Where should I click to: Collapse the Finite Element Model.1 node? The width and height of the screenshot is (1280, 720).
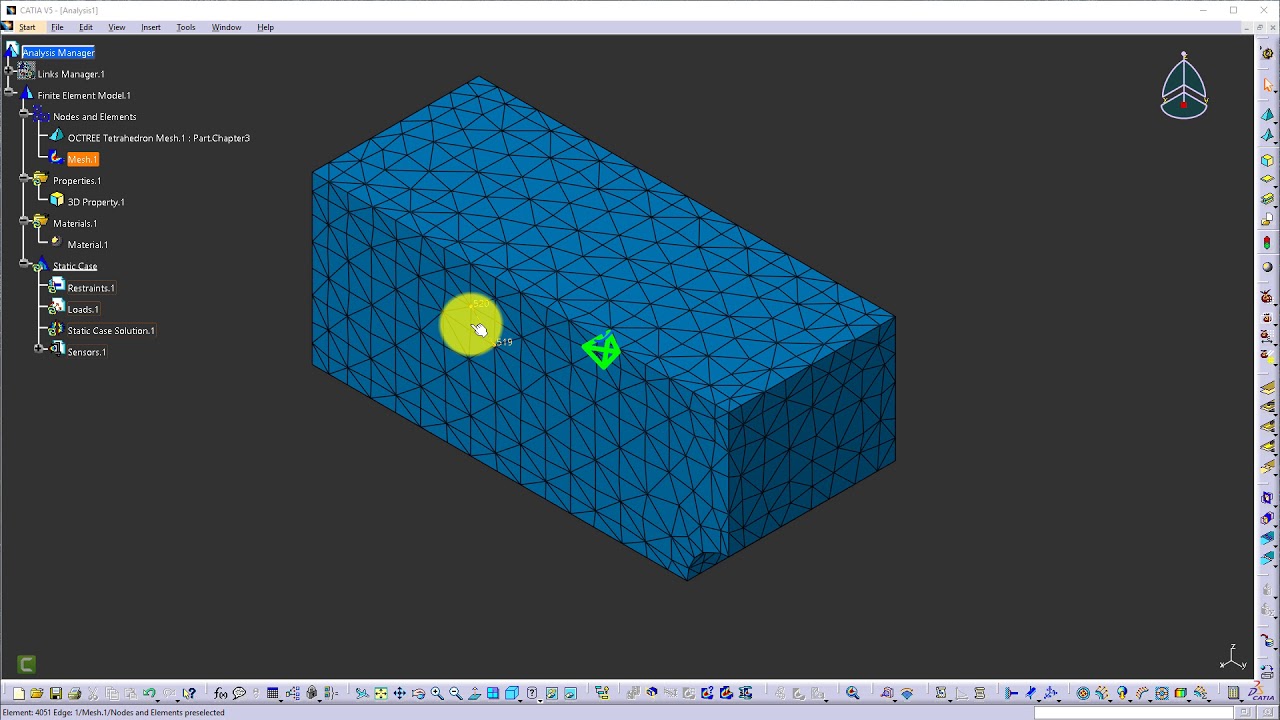[x=9, y=90]
